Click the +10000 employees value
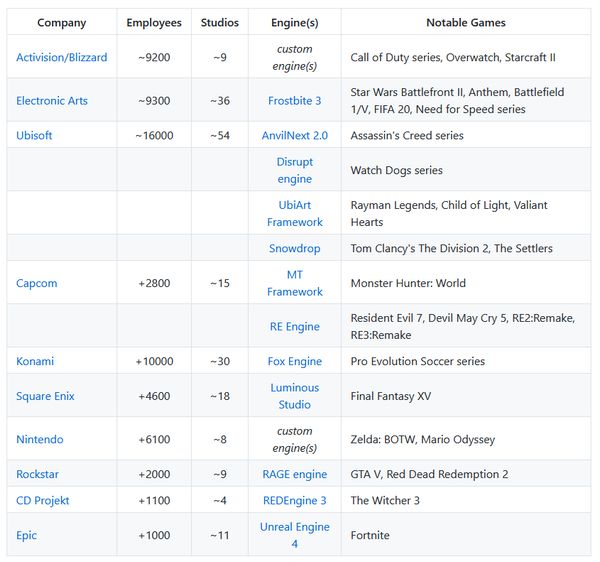600x562 pixels. point(154,361)
